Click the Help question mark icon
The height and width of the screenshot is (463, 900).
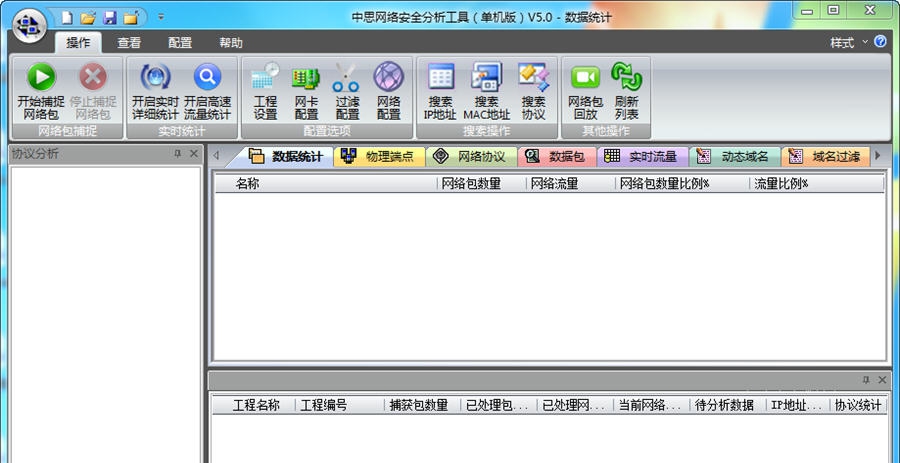(880, 42)
